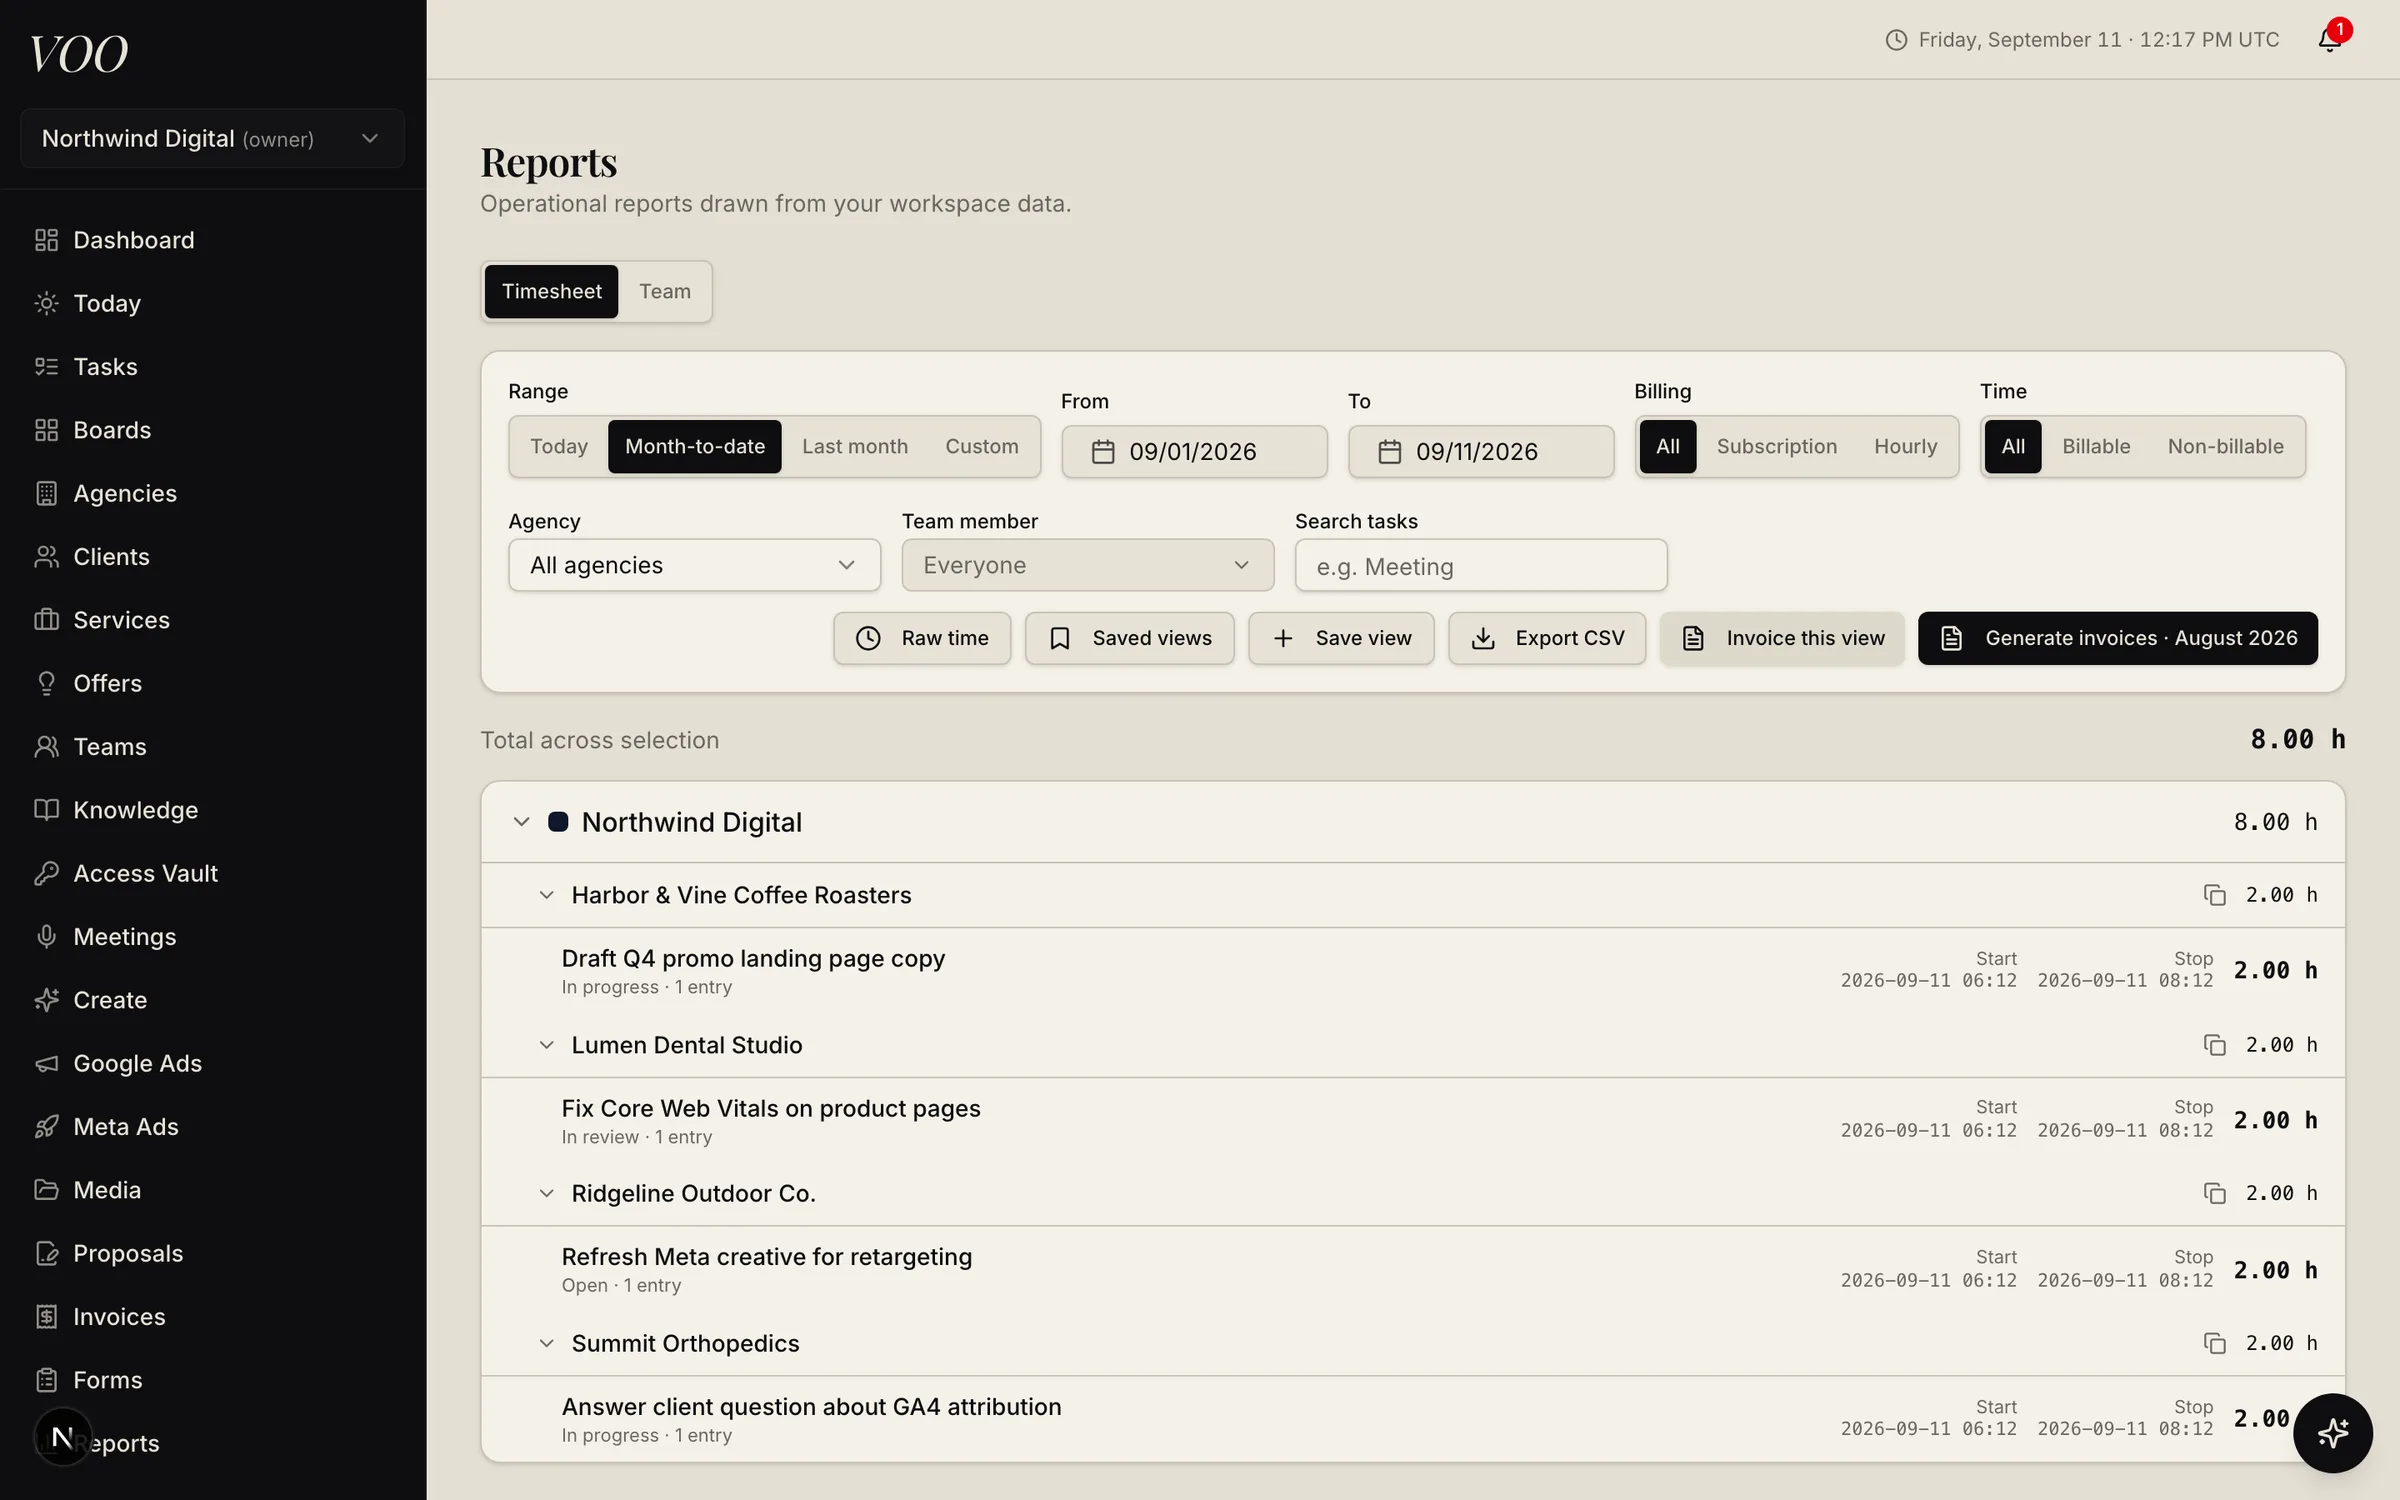This screenshot has width=2400, height=1500.
Task: Open the Team member Everyone dropdown
Action: 1087,565
